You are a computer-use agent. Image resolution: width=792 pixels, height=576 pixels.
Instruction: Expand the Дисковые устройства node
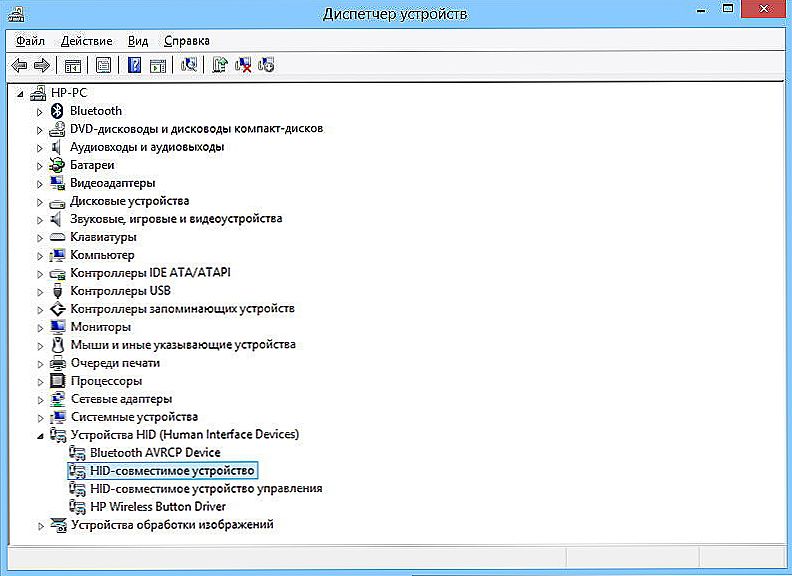(x=39, y=202)
